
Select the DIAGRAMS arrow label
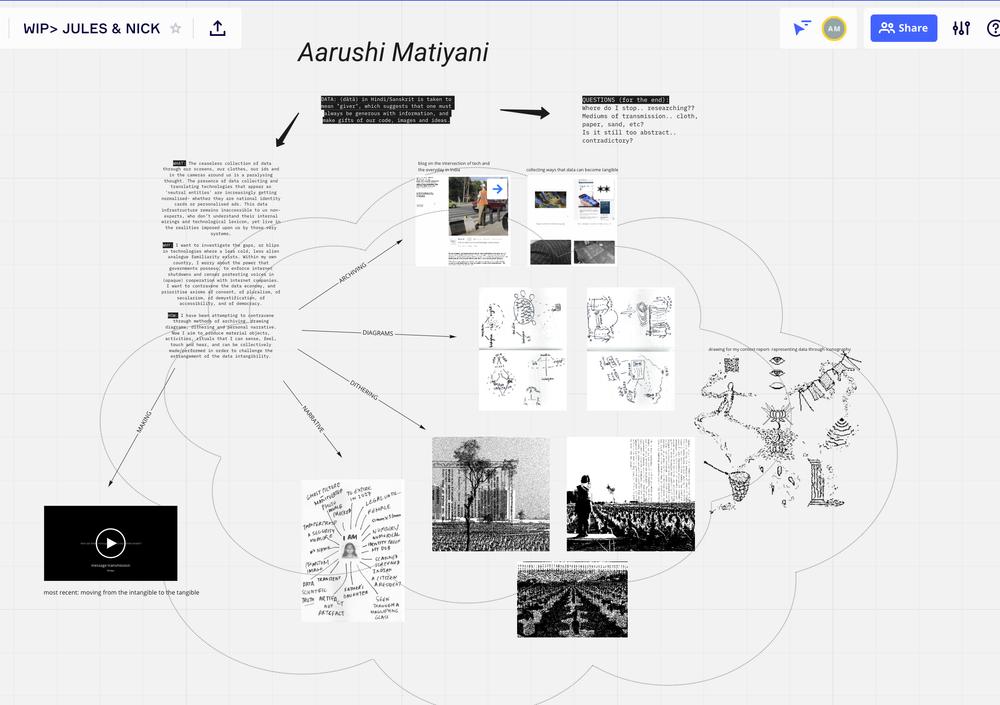tap(378, 333)
